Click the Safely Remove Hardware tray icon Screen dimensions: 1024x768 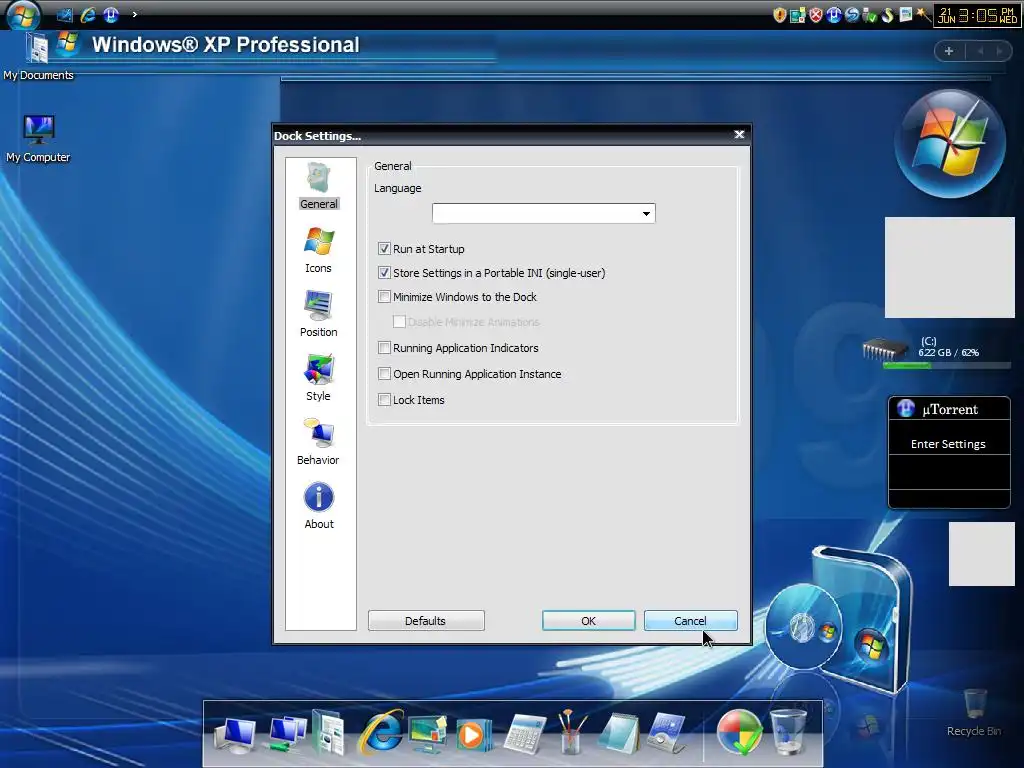[x=870, y=15]
